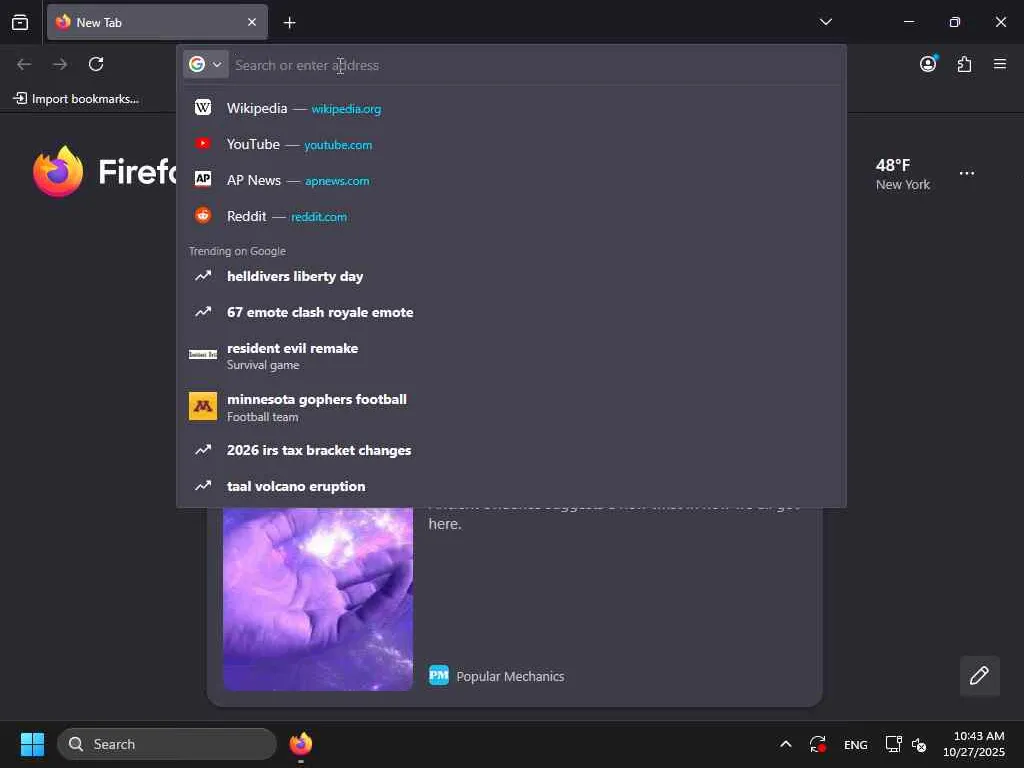Open the list all tabs chevron
Screen dimensions: 1024x768
coord(825,22)
